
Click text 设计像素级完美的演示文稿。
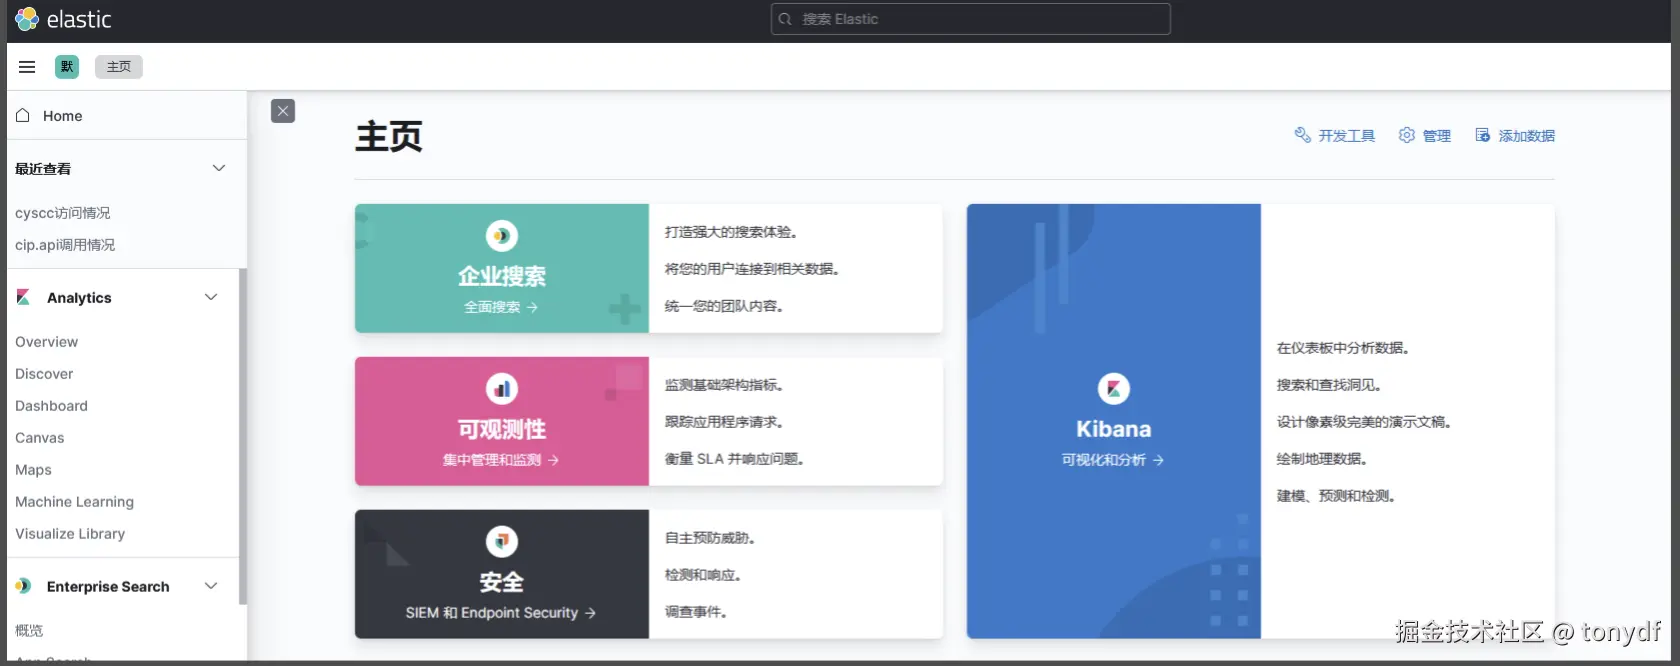[1364, 422]
